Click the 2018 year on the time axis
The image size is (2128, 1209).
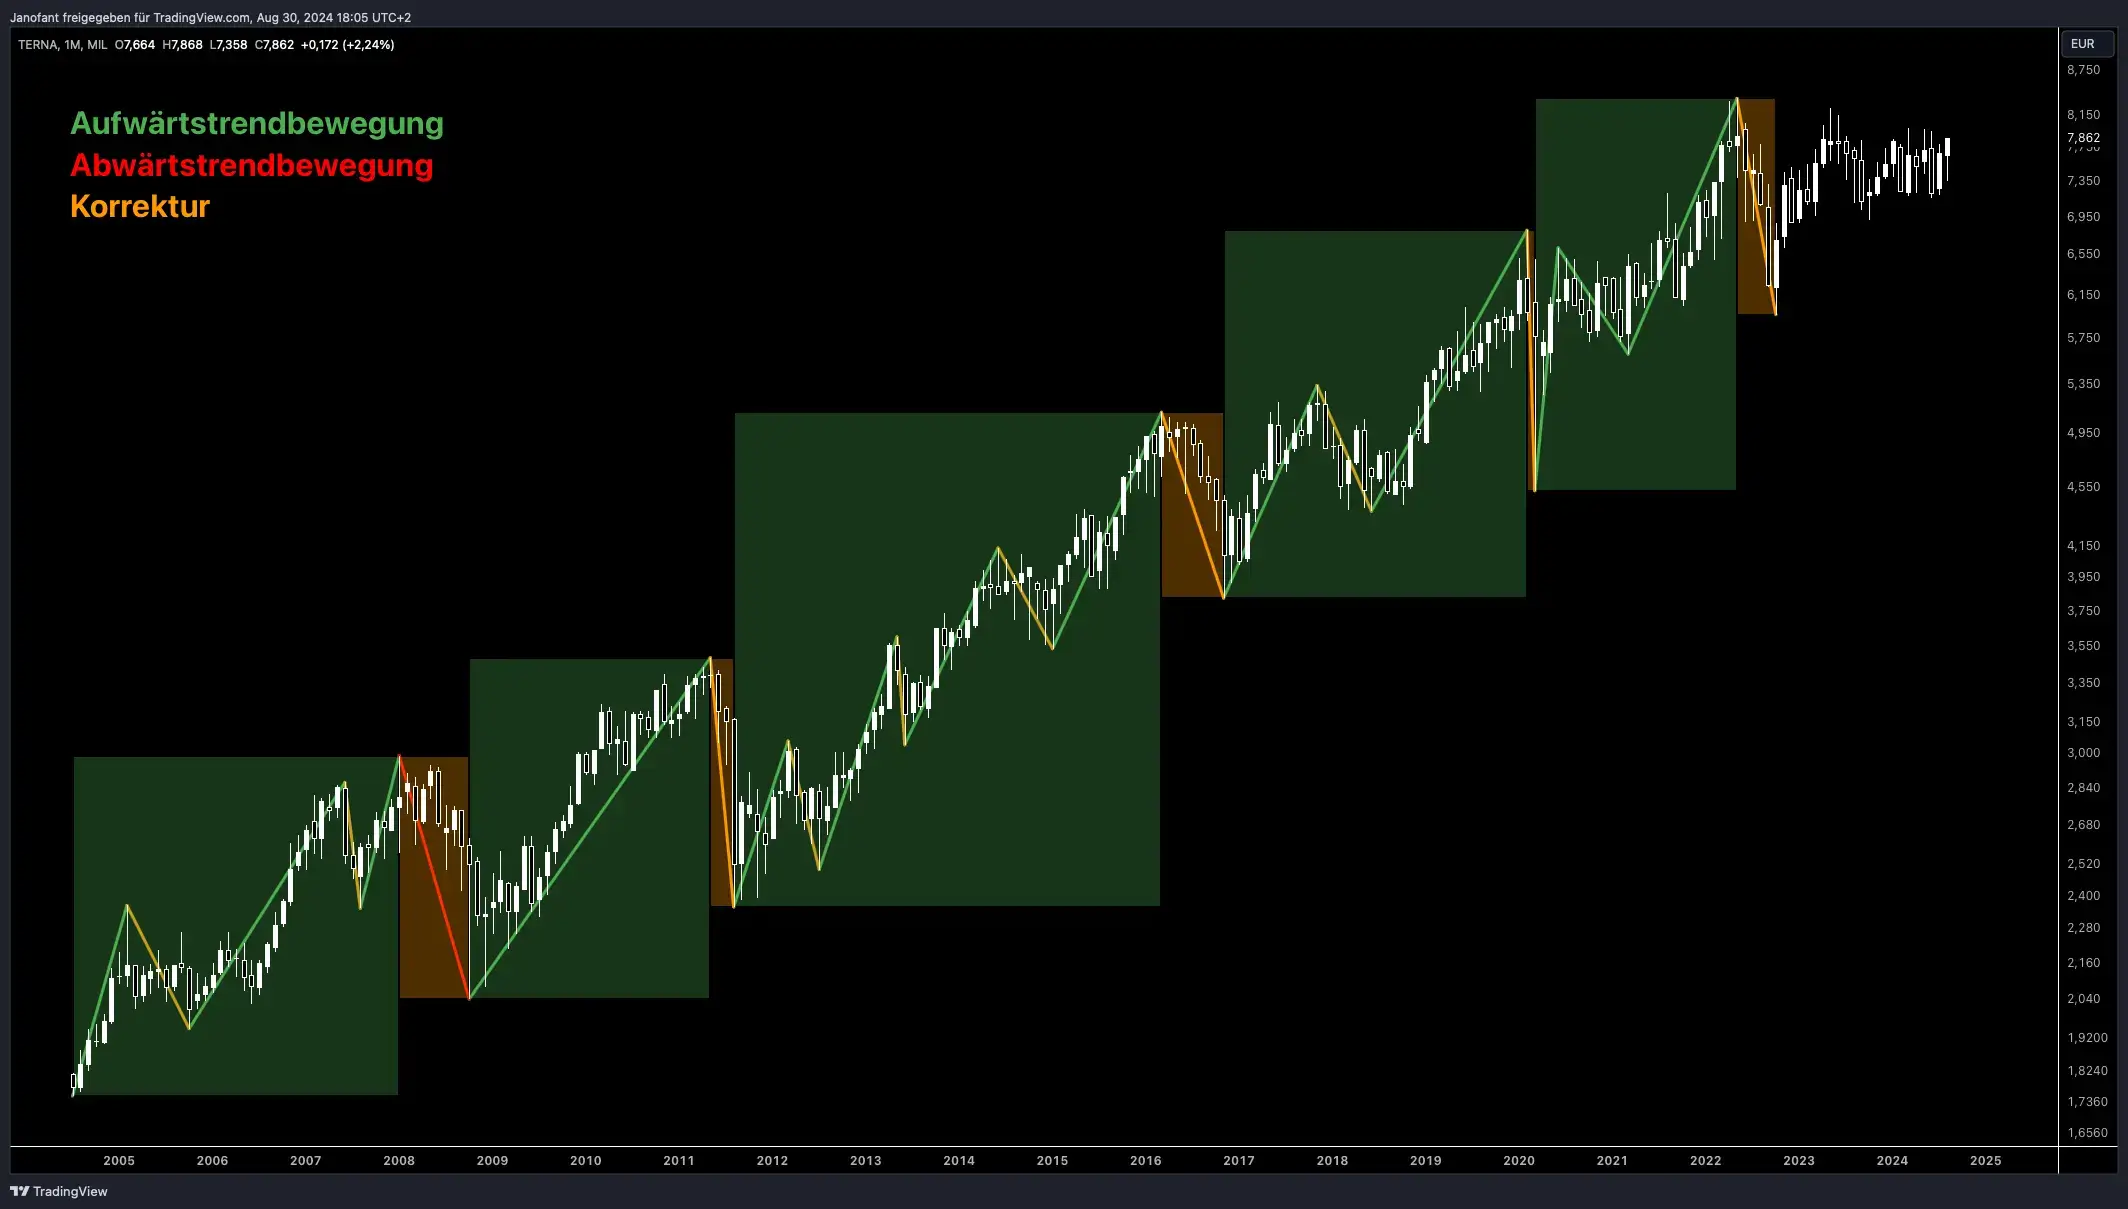1332,1161
